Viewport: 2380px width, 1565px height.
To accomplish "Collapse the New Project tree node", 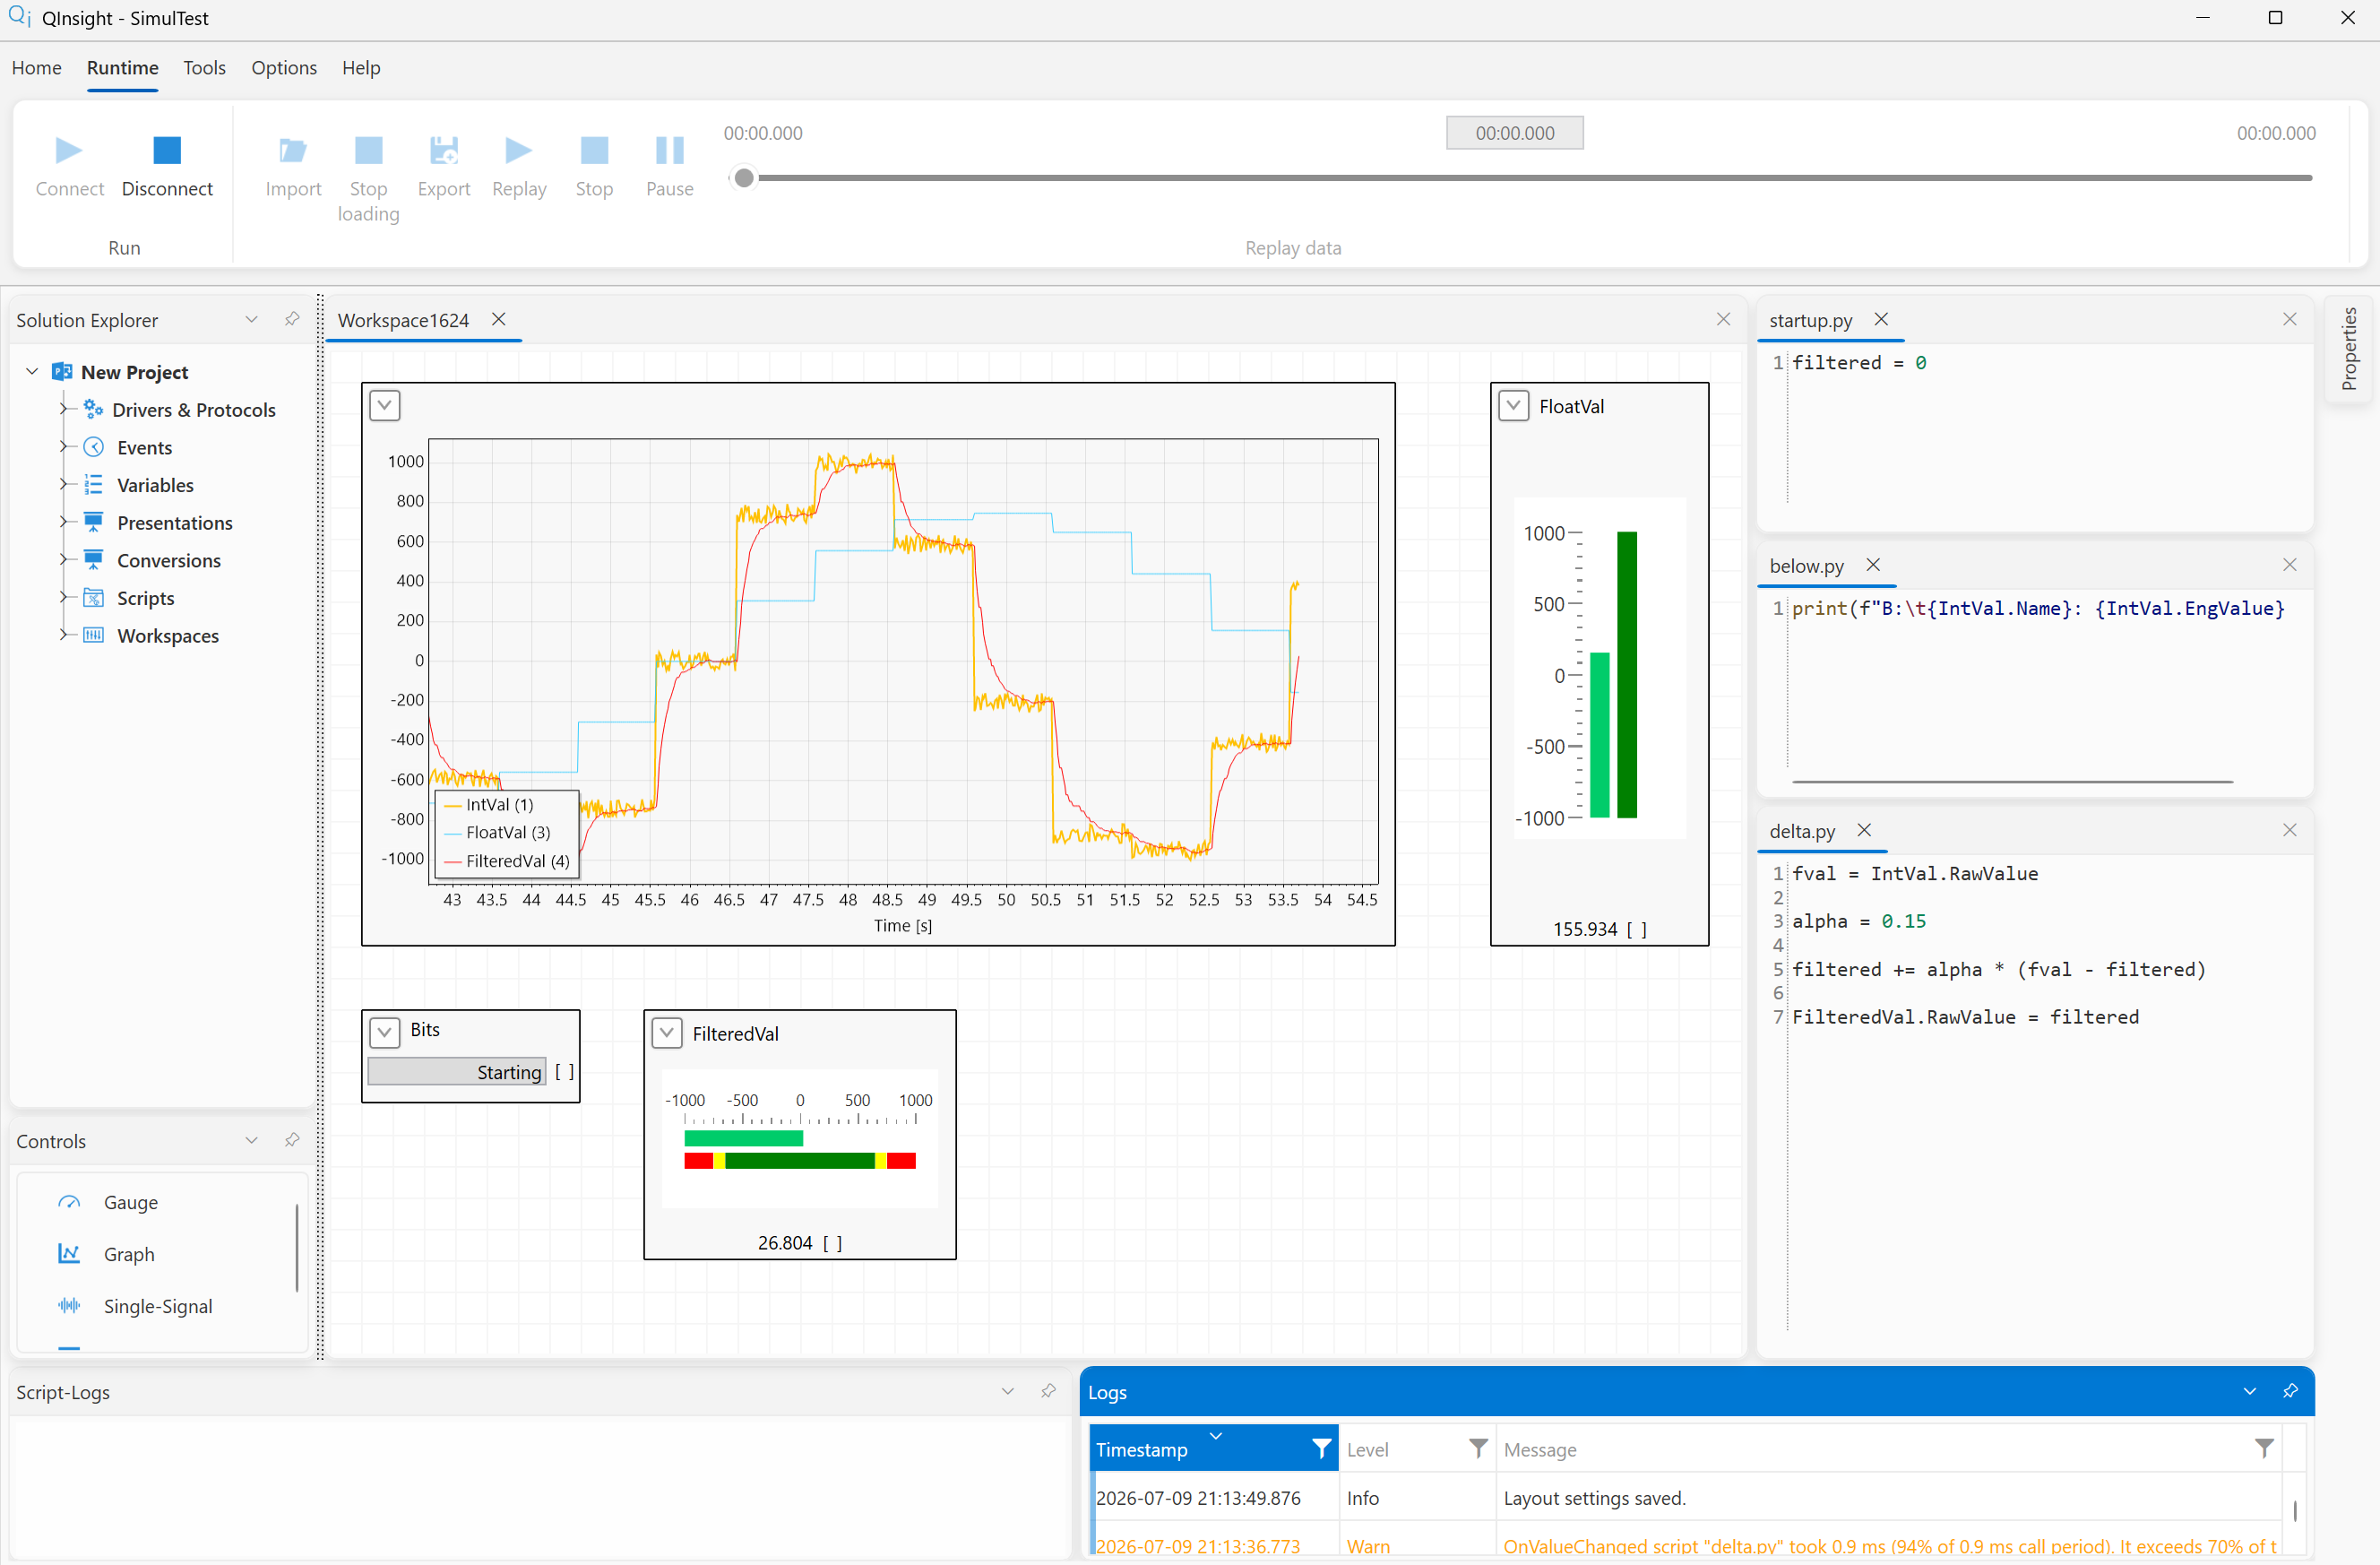I will [32, 371].
